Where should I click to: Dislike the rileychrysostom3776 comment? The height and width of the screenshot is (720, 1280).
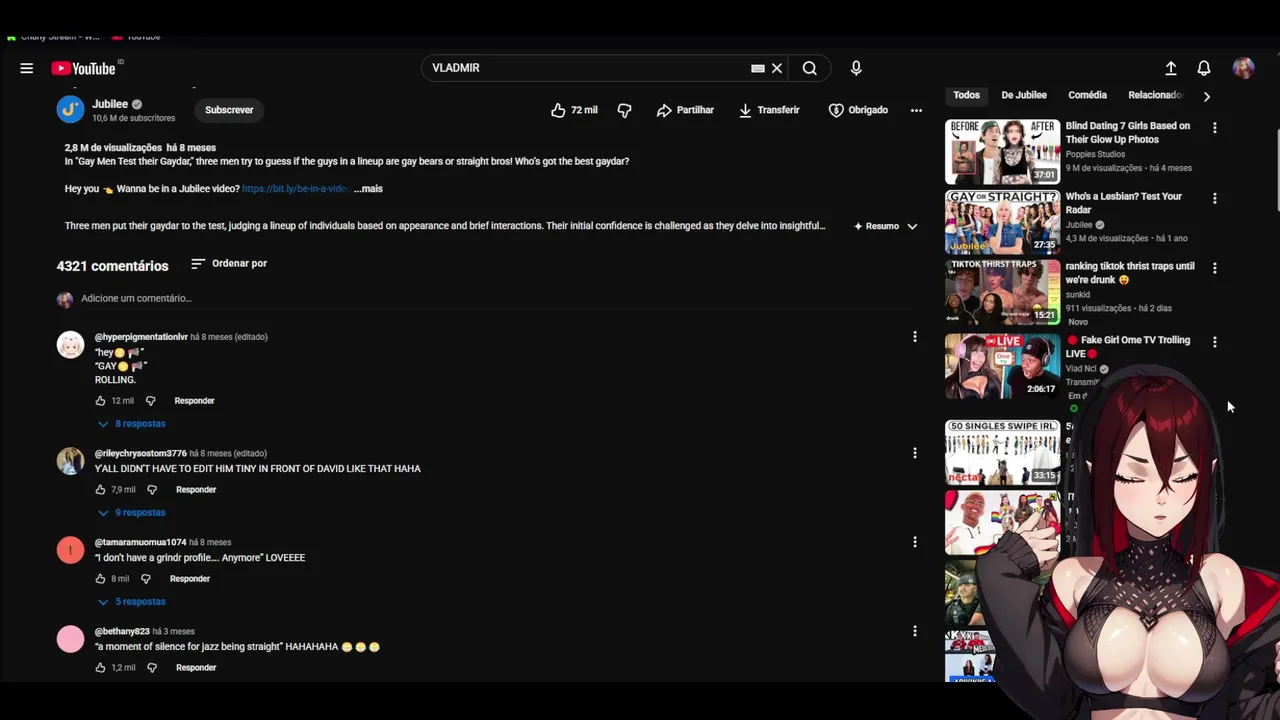click(x=152, y=490)
